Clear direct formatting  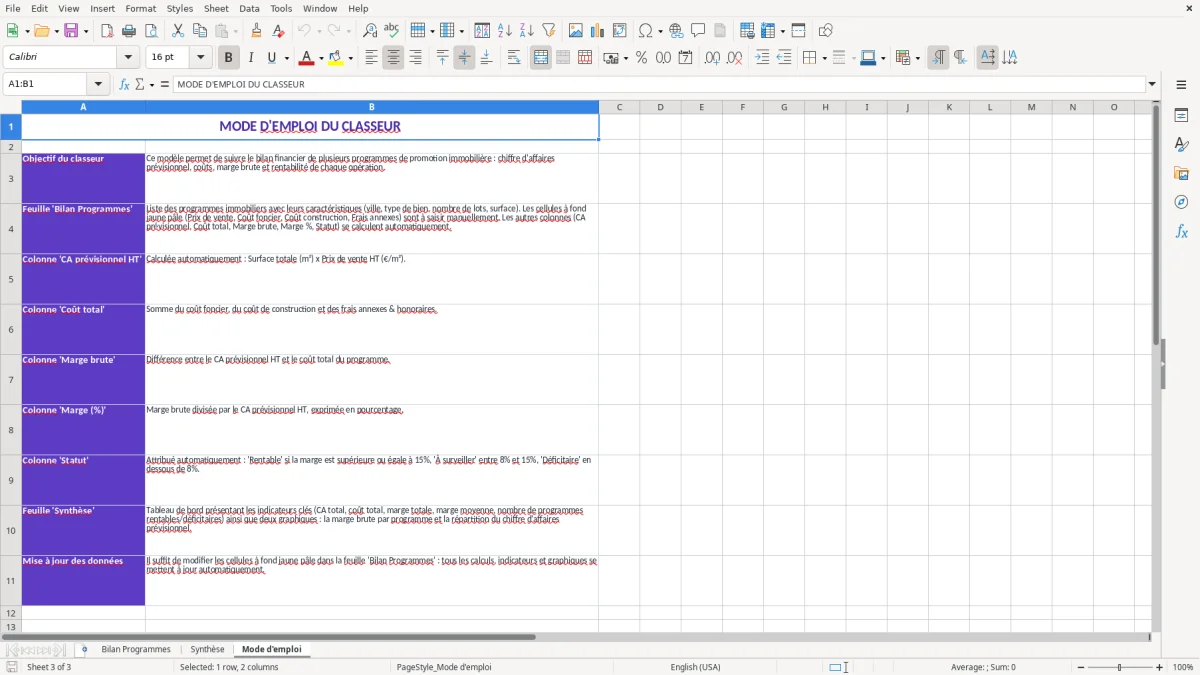tap(278, 31)
